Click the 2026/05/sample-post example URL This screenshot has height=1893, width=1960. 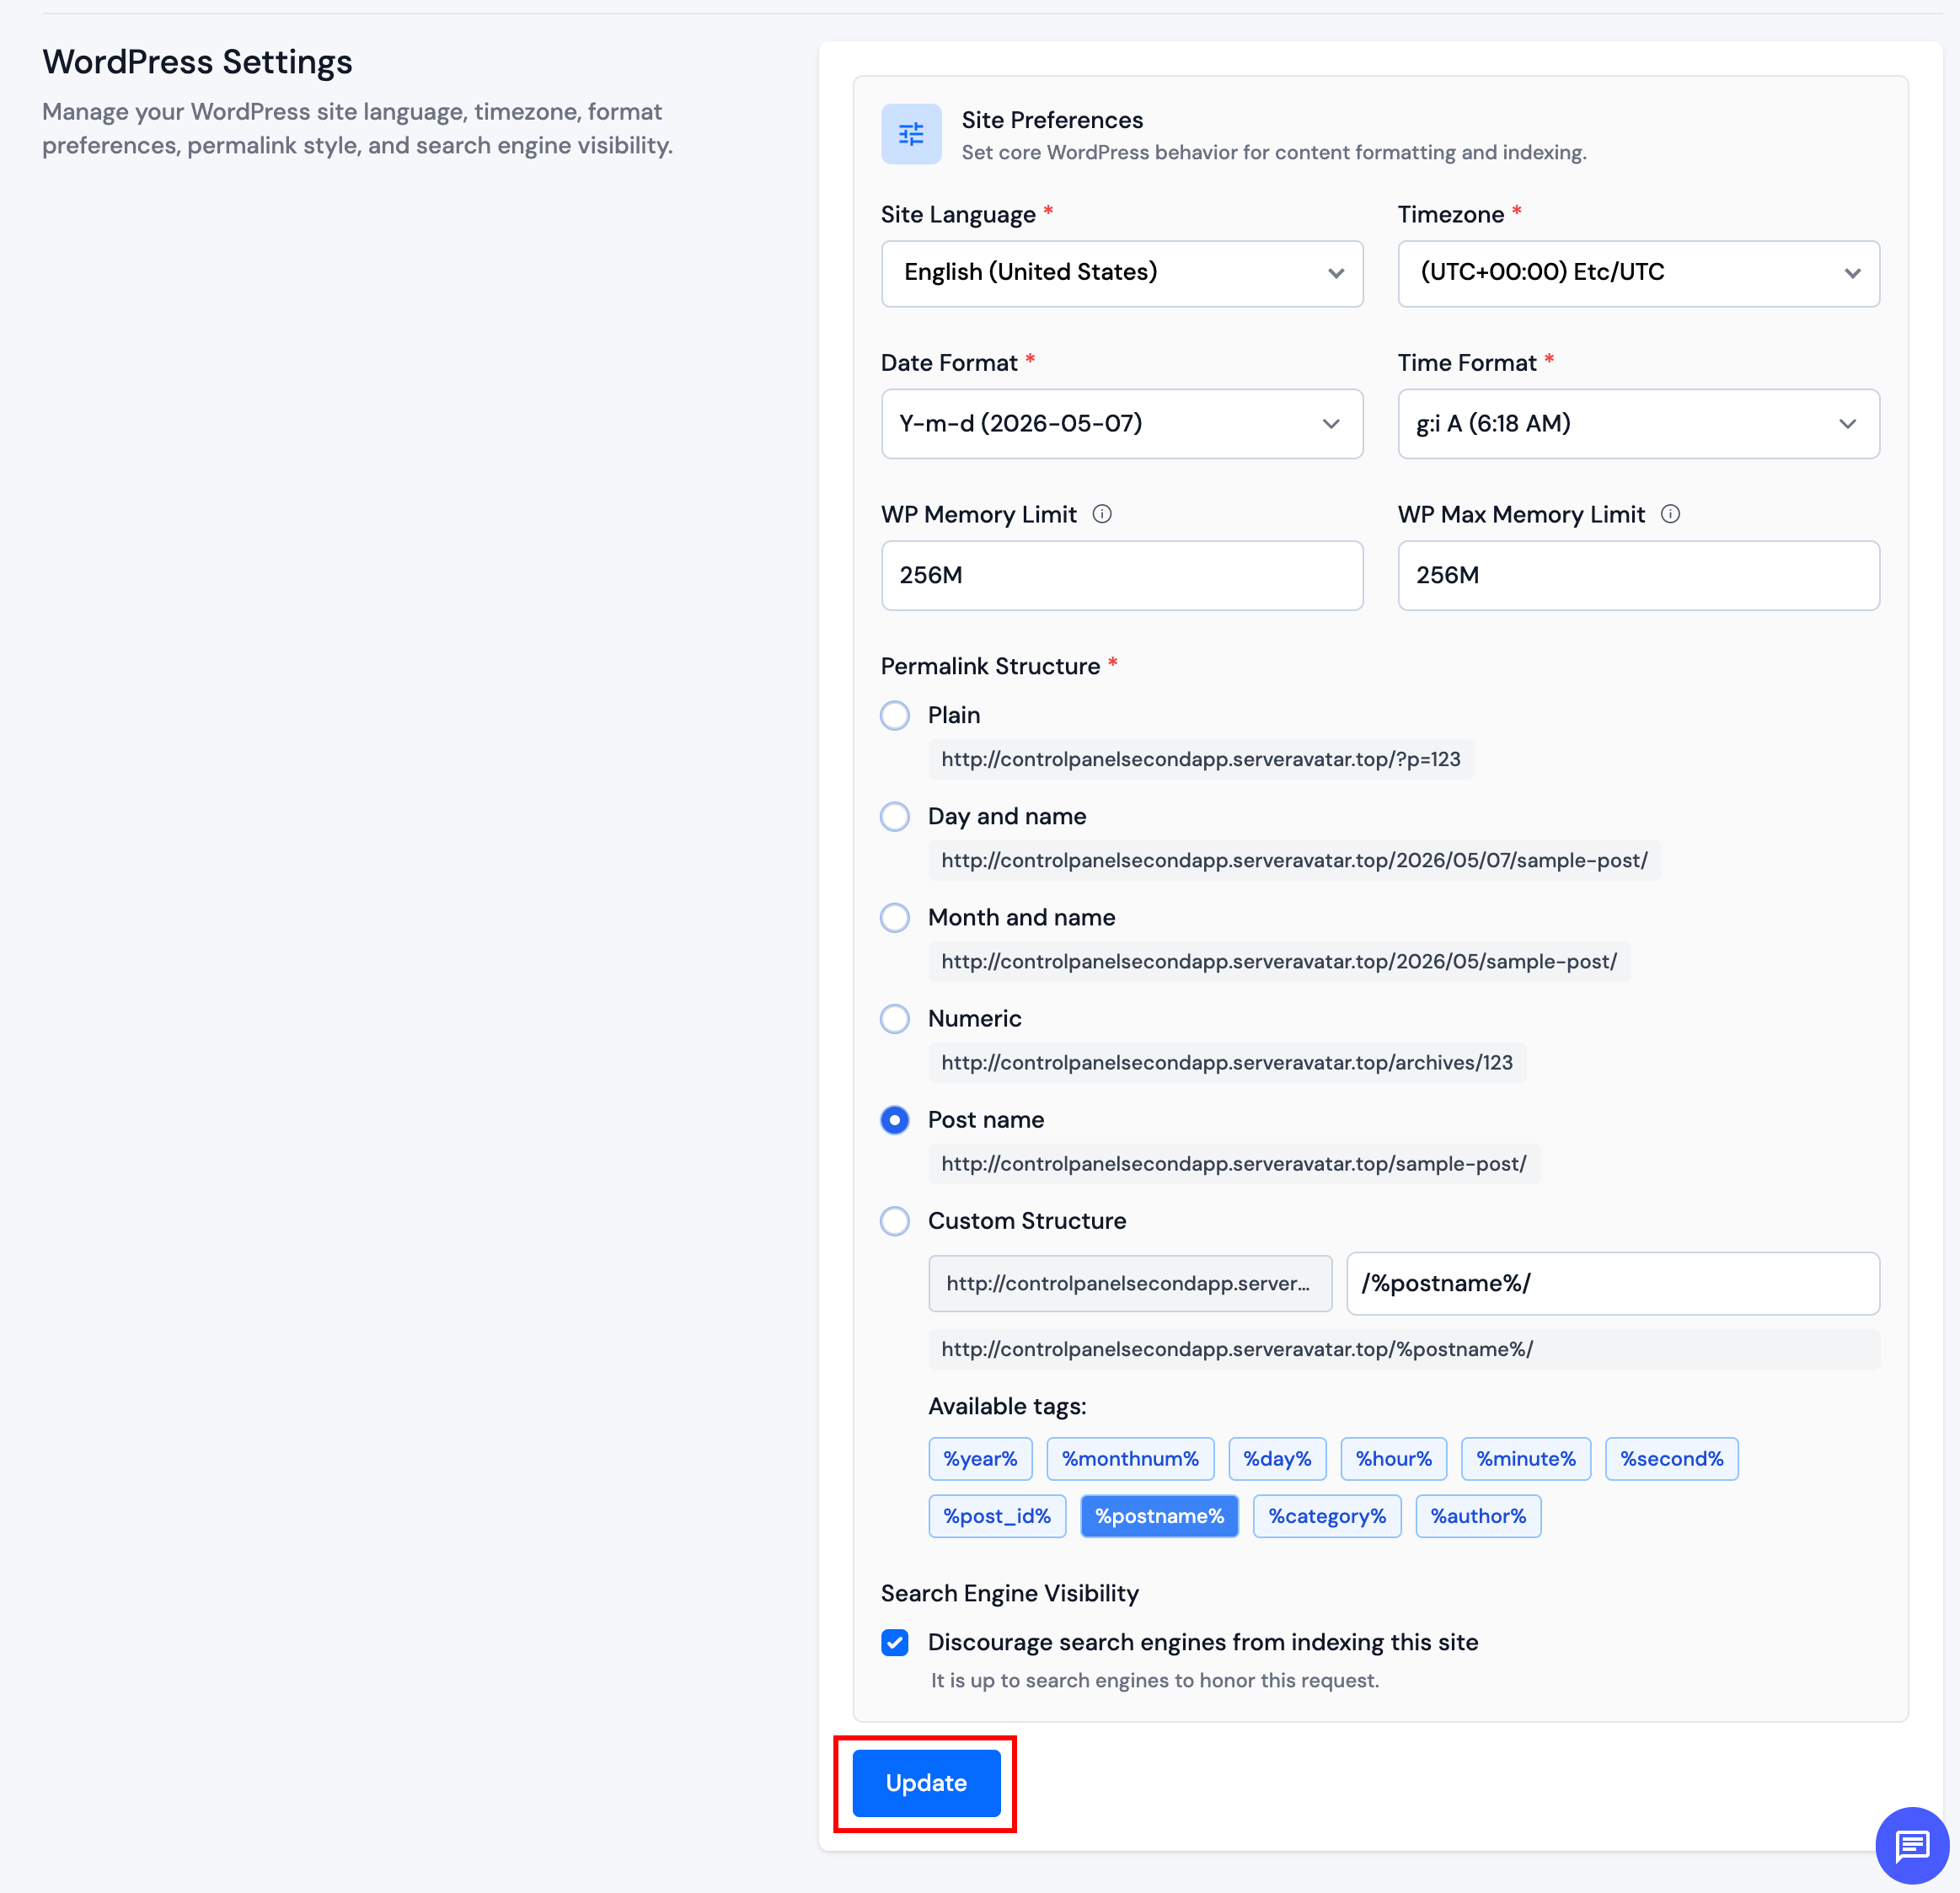click(x=1279, y=961)
